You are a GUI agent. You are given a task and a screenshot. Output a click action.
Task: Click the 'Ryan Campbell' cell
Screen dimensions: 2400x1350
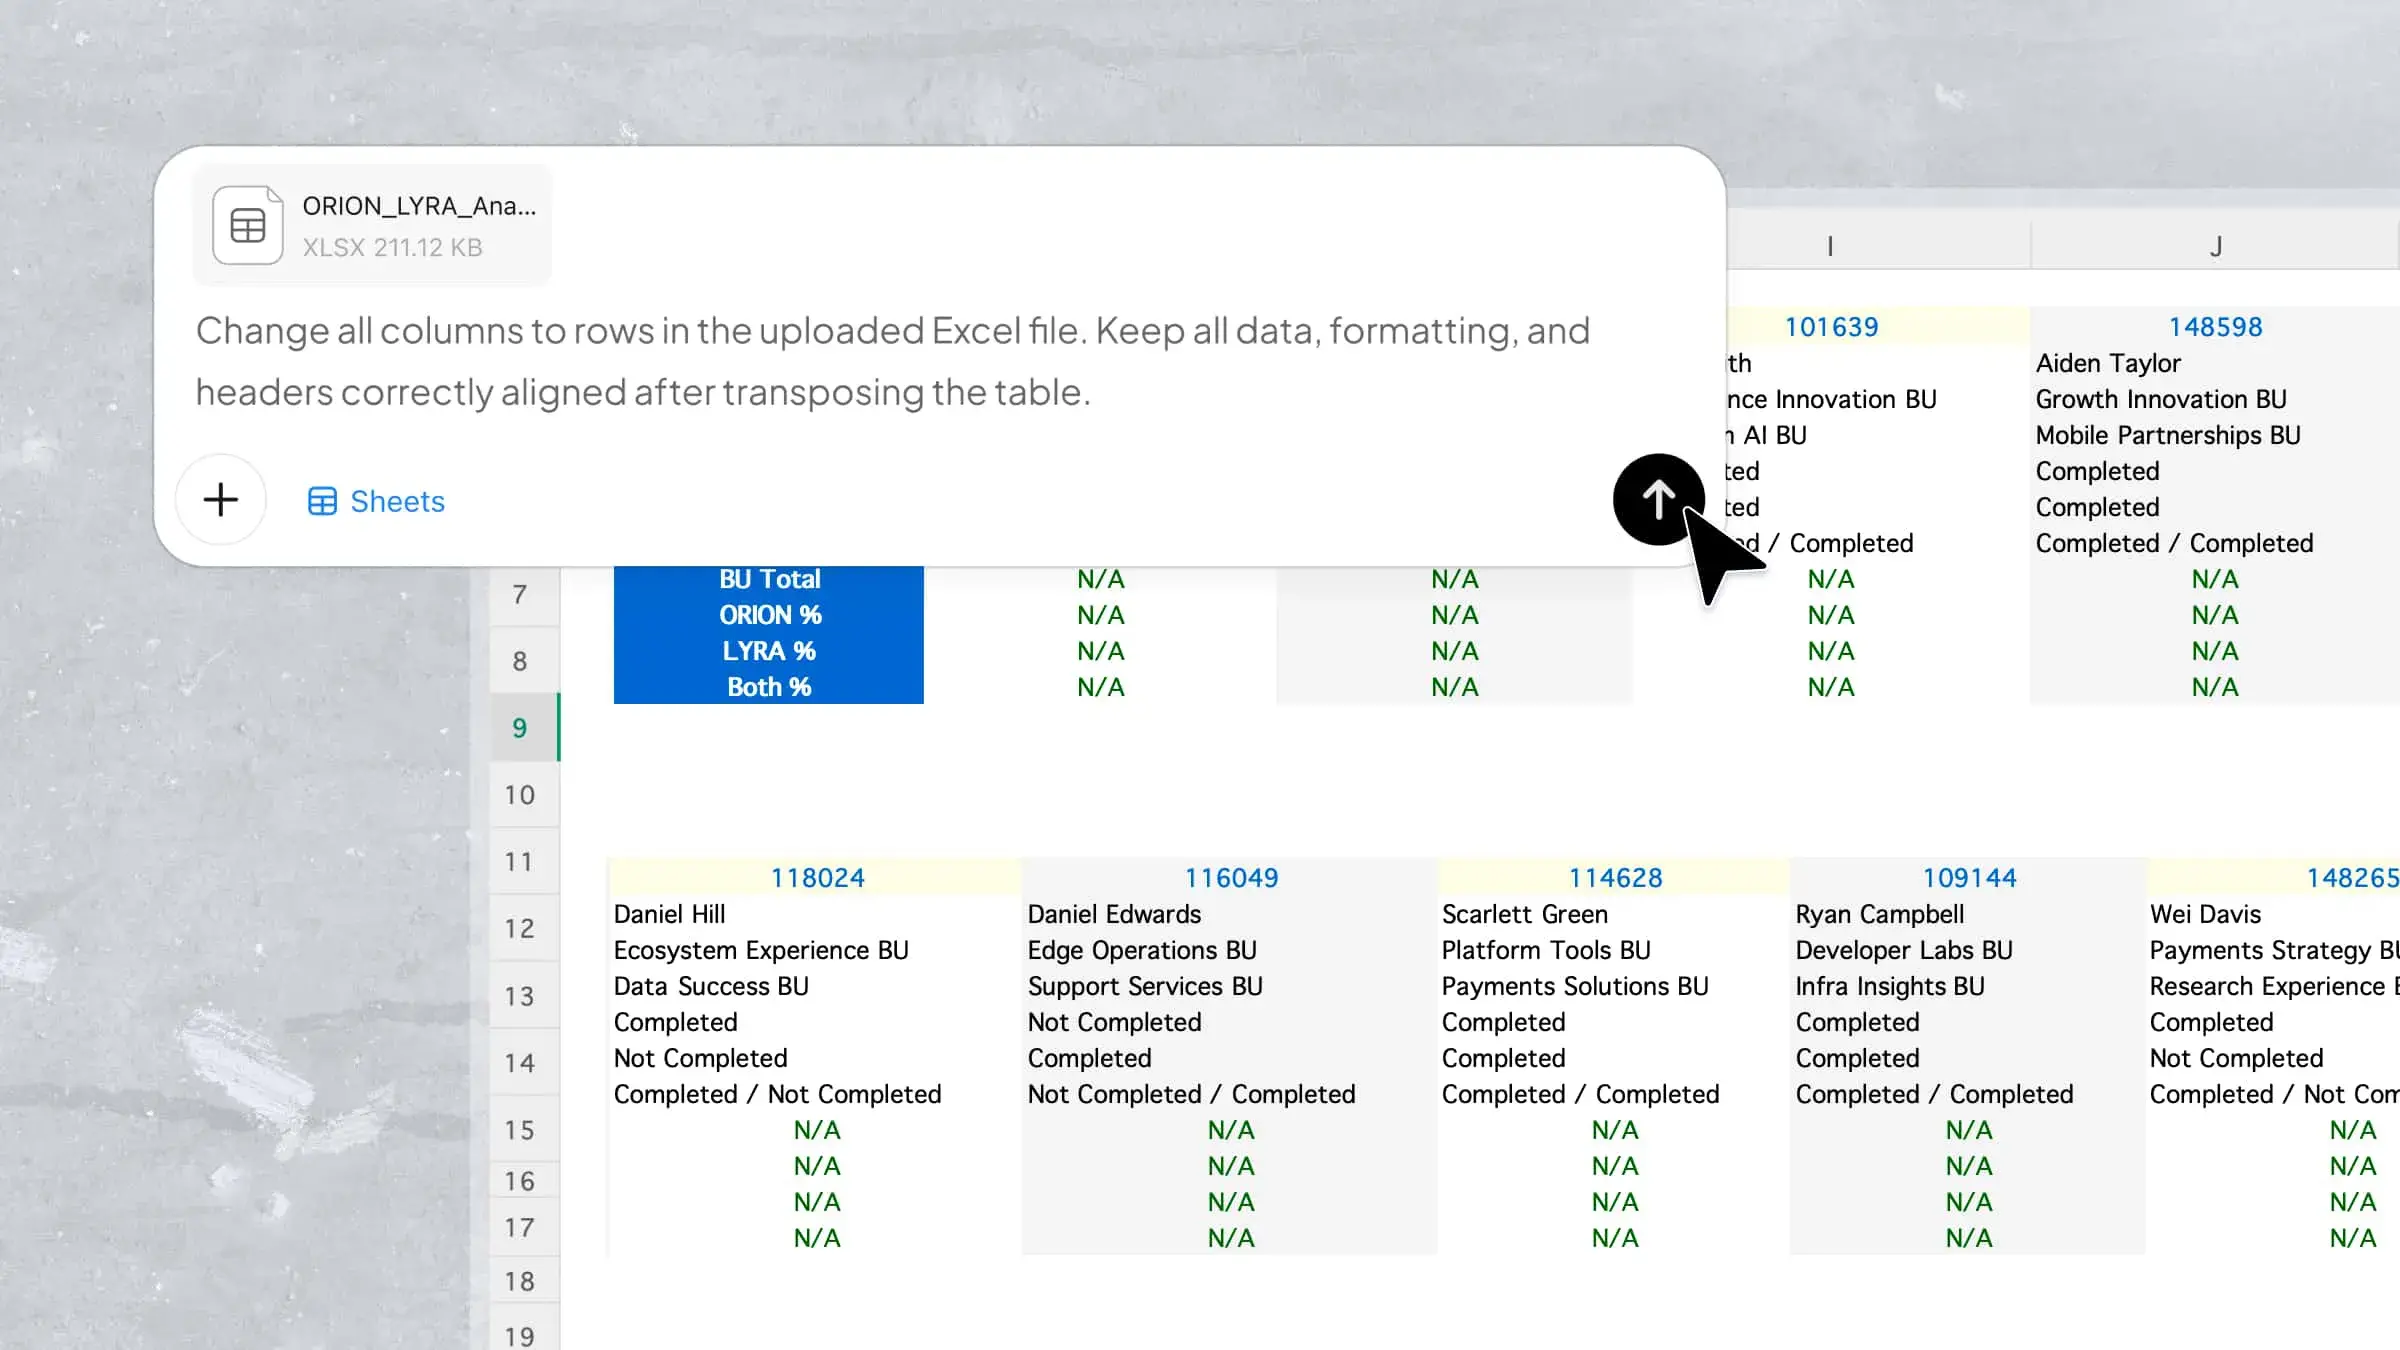click(1879, 914)
